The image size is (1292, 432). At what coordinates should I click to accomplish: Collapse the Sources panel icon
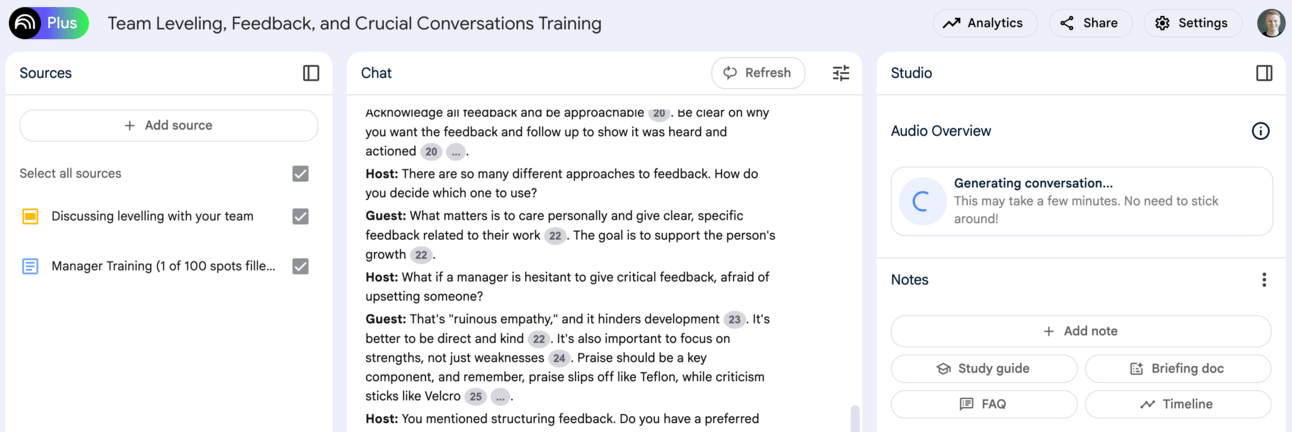click(311, 73)
